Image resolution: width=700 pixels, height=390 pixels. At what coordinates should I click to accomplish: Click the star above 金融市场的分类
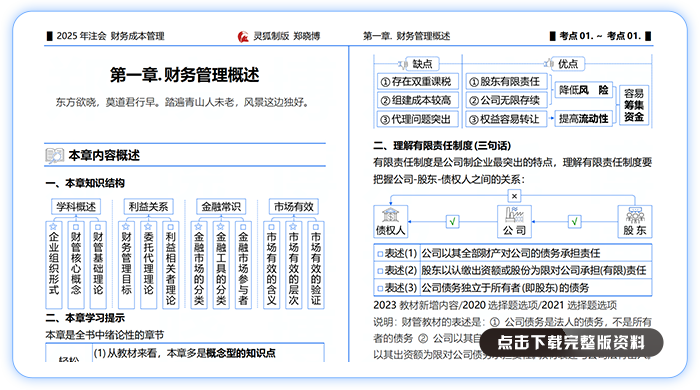(x=199, y=227)
